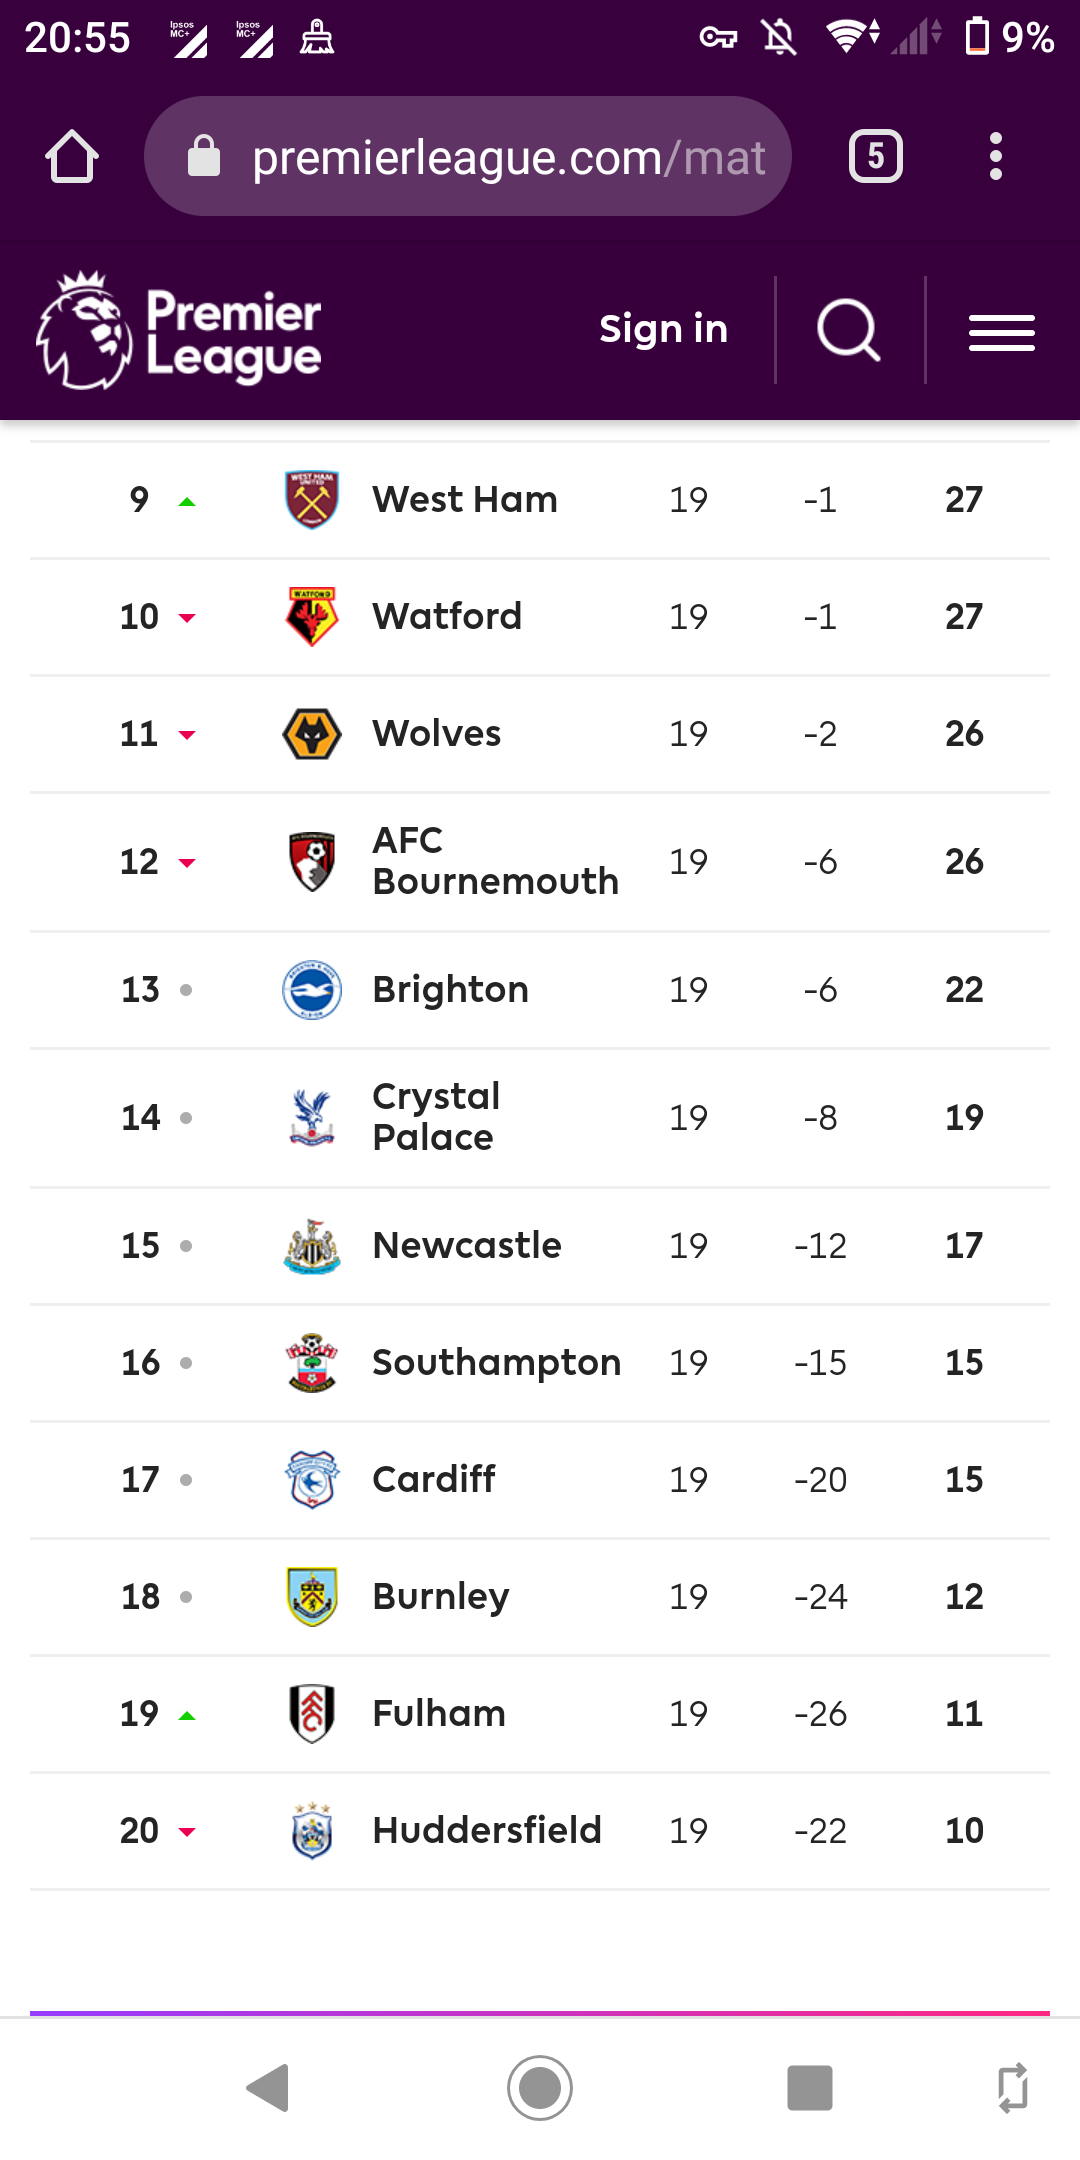Open Chrome's three-dot overflow menu
Image resolution: width=1080 pixels, height=2160 pixels.
995,157
